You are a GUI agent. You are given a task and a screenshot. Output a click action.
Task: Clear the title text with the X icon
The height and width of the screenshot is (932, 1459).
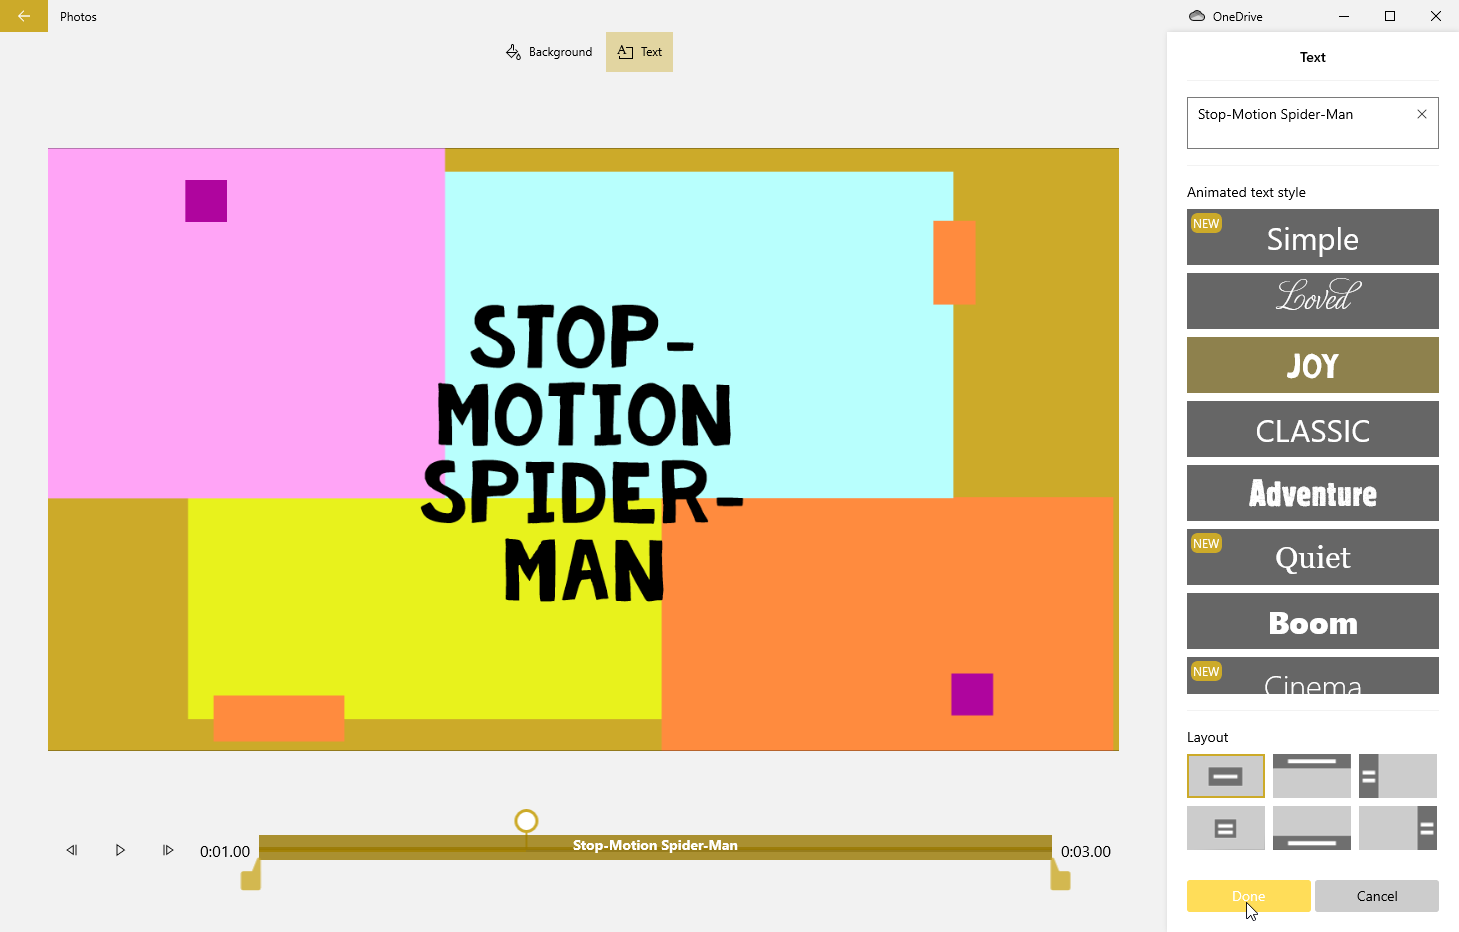1422,114
